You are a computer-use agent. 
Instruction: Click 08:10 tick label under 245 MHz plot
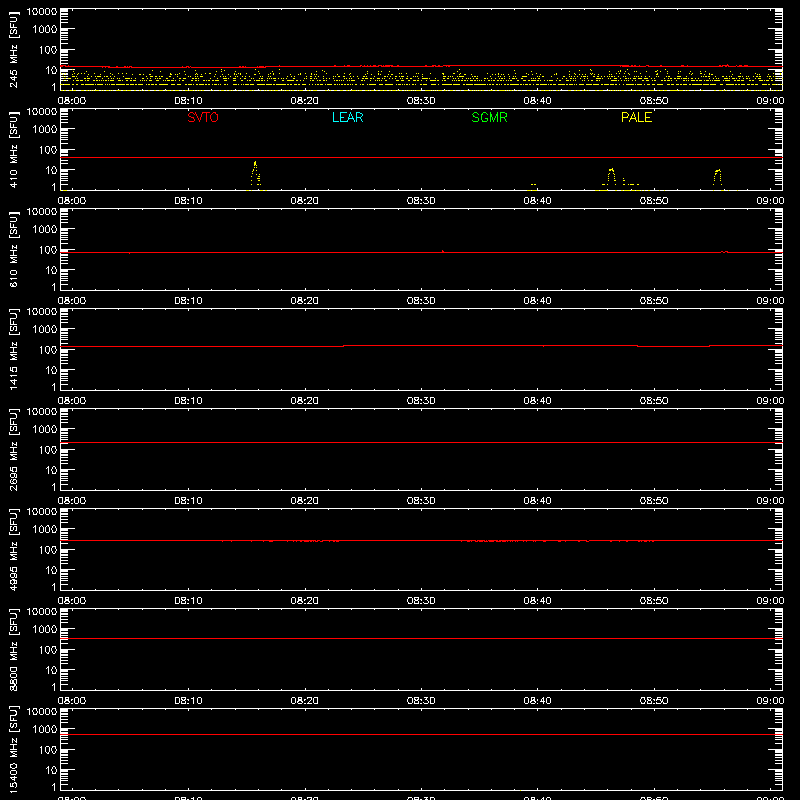[188, 101]
